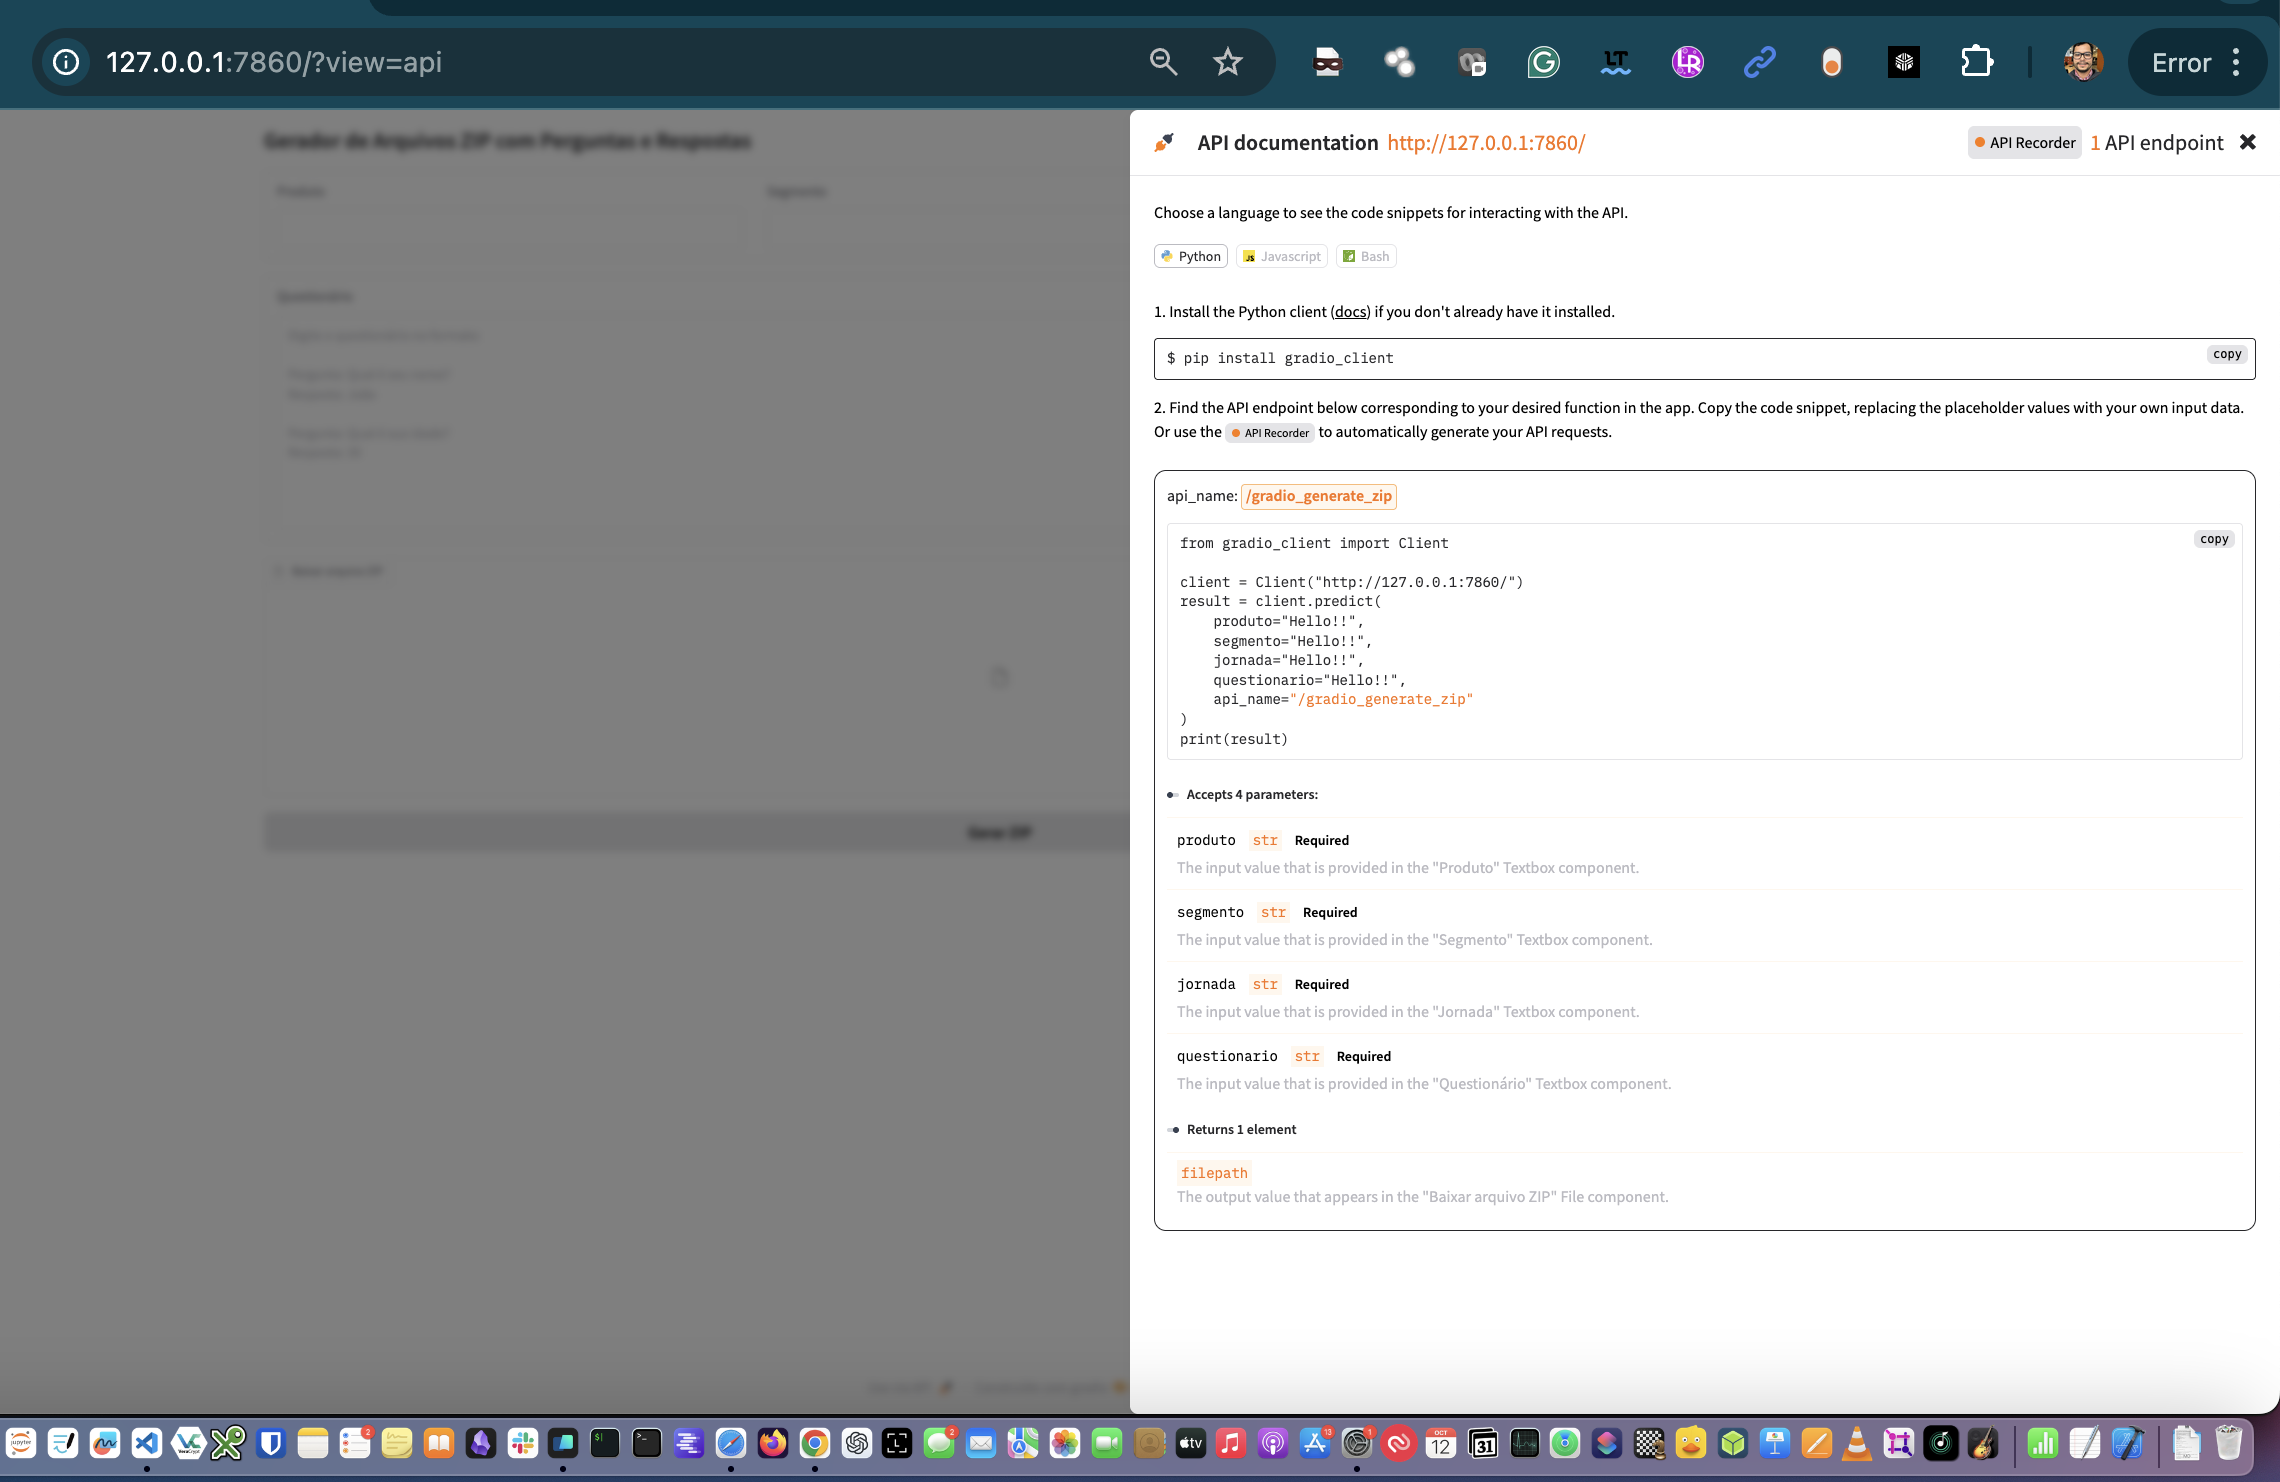Open Visual Studio Code from the dock

coord(147,1443)
